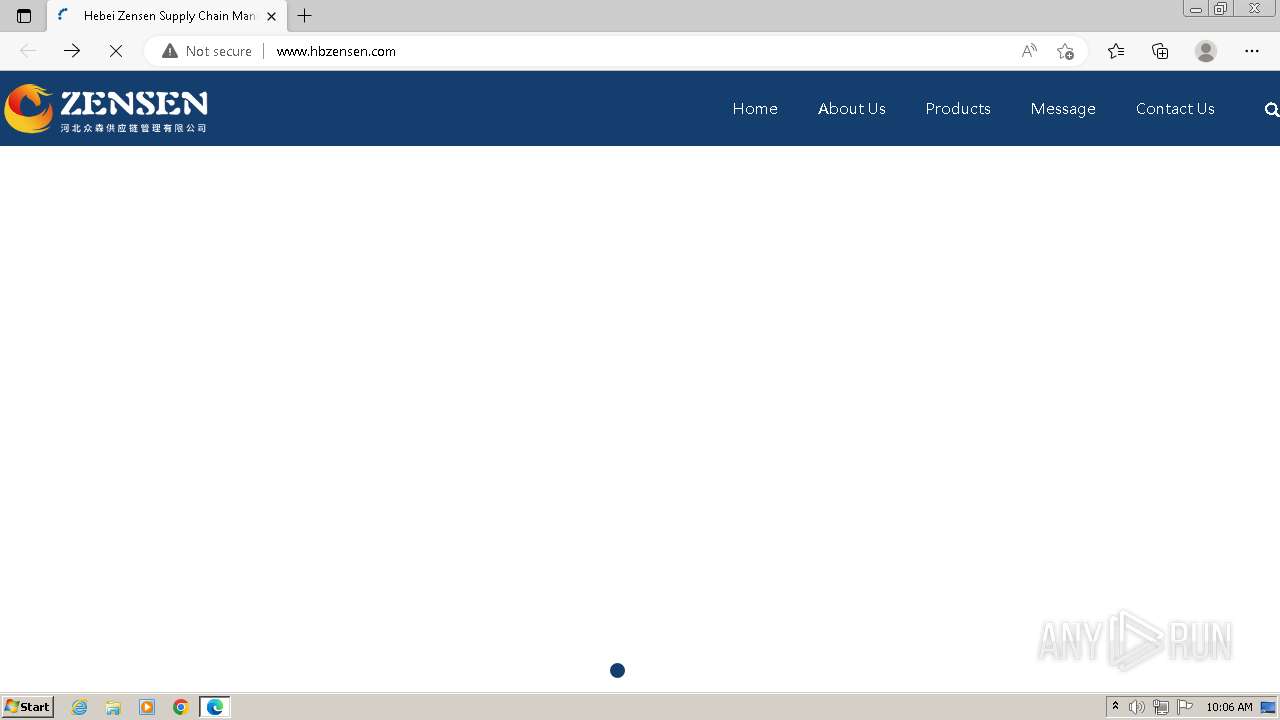Open Edge Settings and more menu
The image size is (1280, 720).
pos(1252,51)
